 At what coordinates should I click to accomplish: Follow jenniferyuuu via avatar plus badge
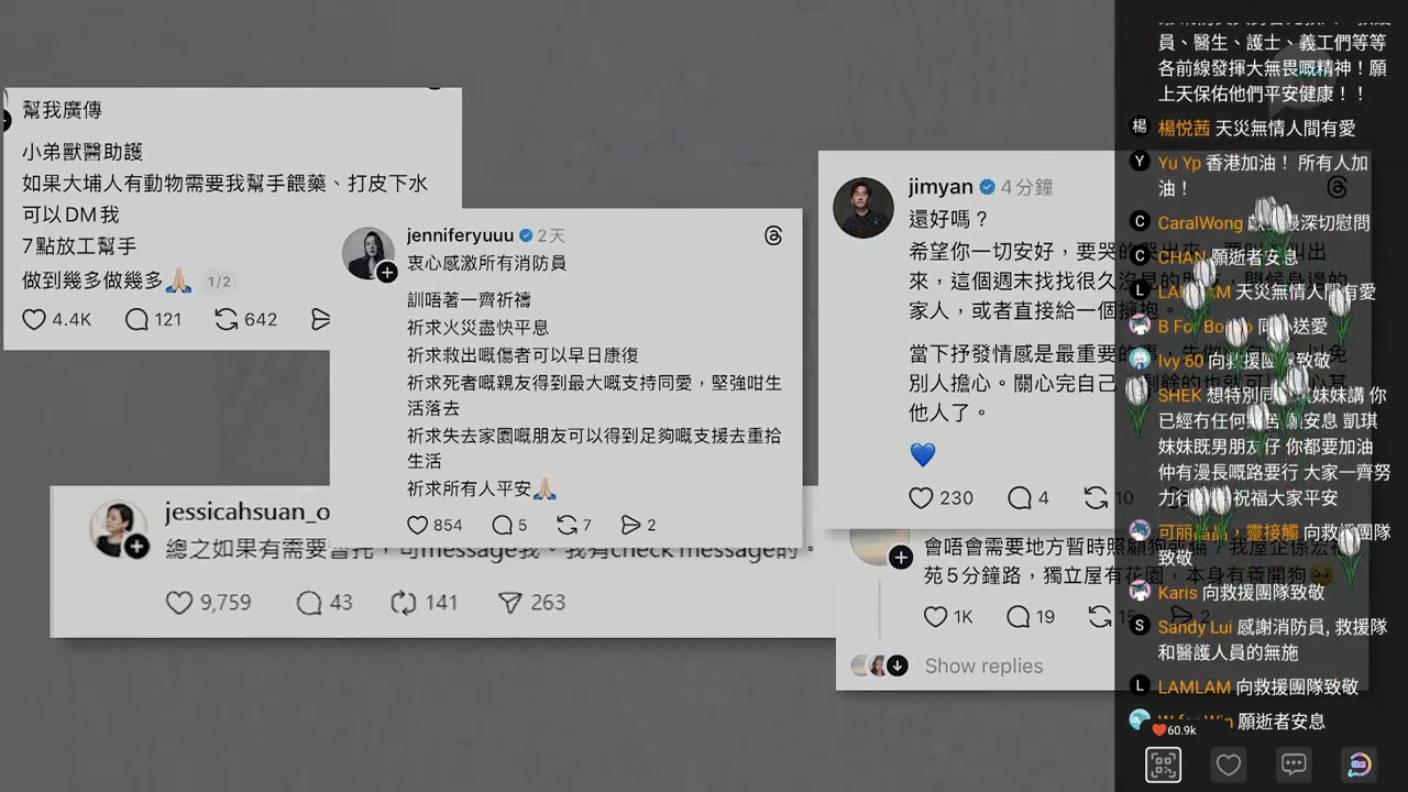click(387, 273)
